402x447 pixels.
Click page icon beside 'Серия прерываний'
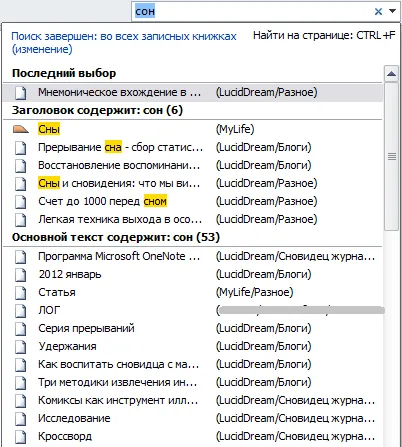pos(21,329)
